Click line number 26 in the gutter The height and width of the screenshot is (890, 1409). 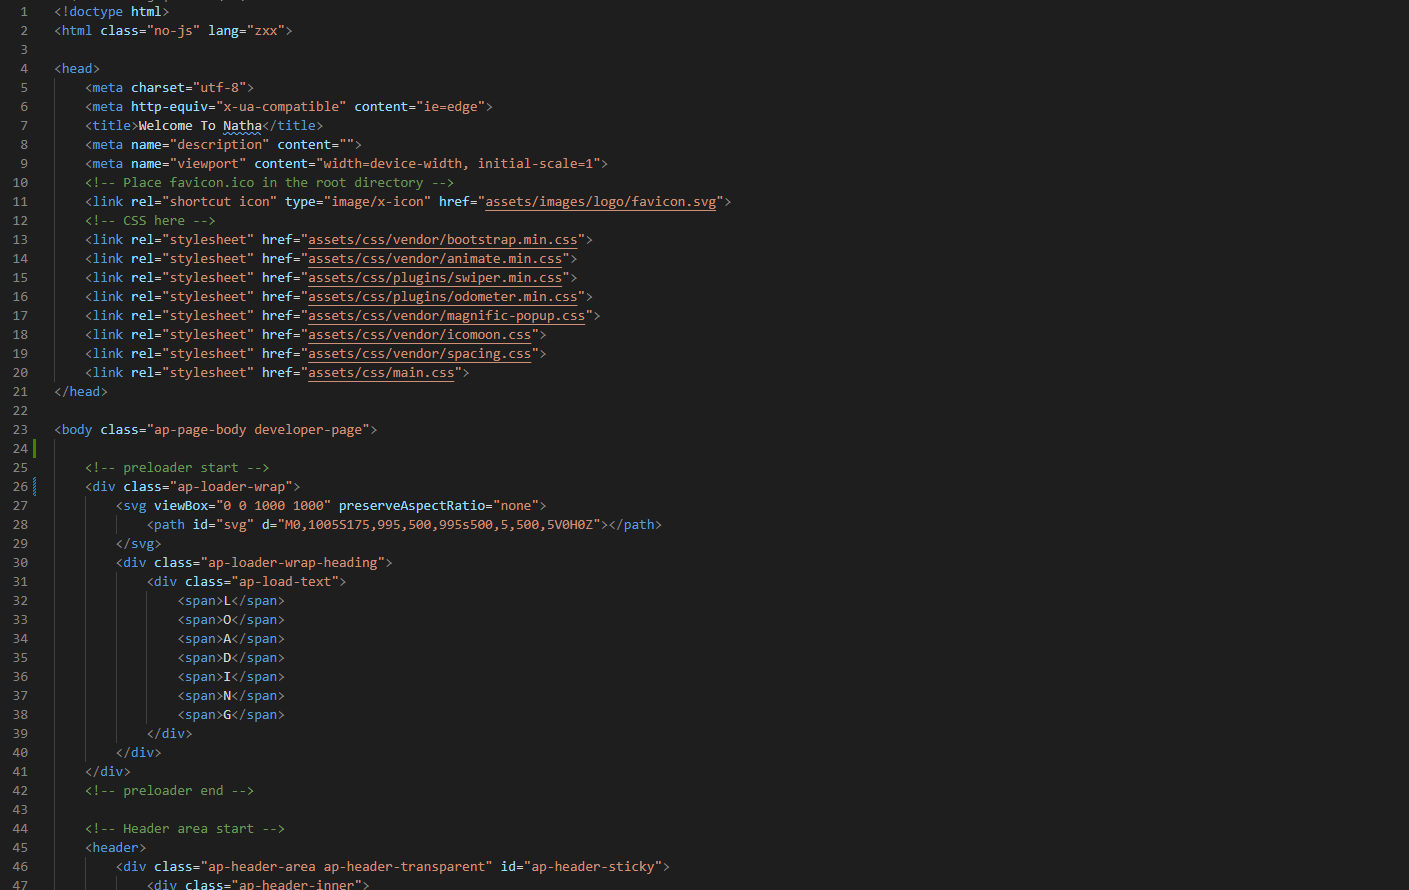tap(20, 487)
